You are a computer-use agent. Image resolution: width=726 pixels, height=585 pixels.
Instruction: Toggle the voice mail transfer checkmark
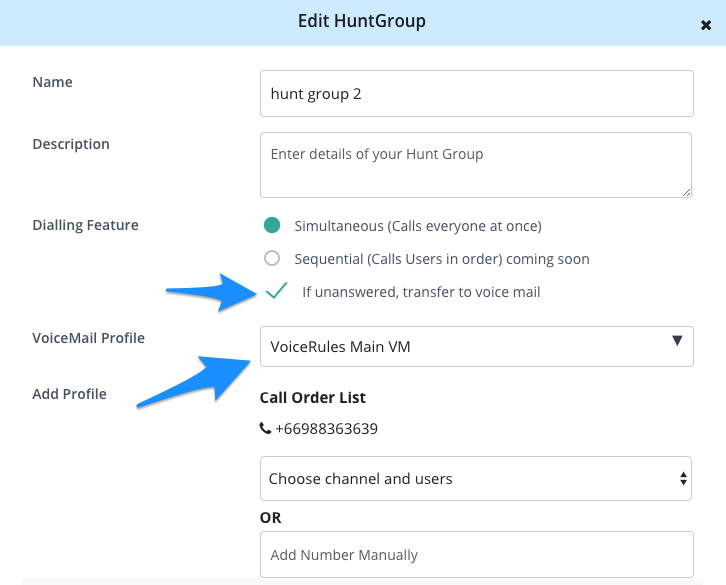click(x=276, y=291)
